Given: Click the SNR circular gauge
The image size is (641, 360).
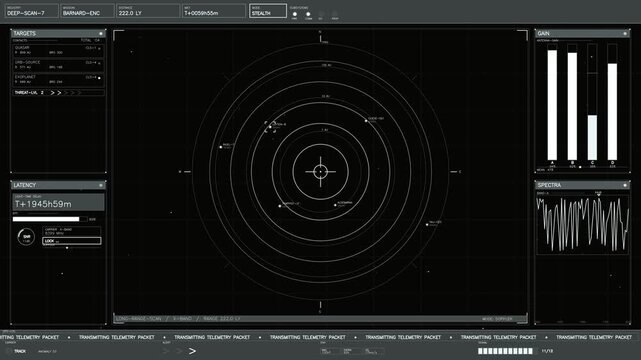Looking at the screenshot, I should 26,237.
